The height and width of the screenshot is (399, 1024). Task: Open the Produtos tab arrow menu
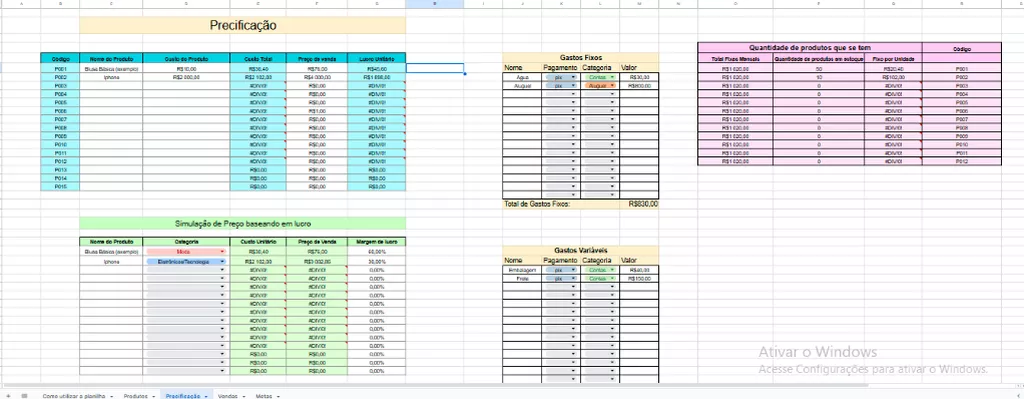[x=153, y=396]
